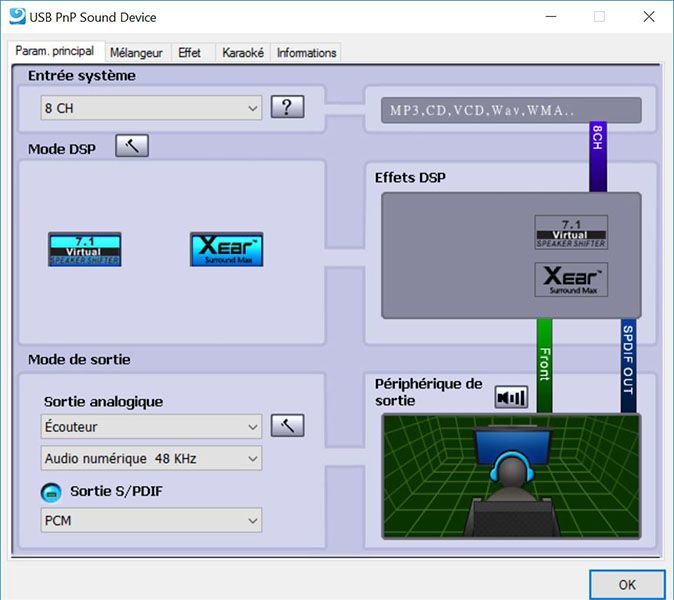The image size is (674, 600).
Task: Expand the Audio numérique 48 KHz dropdown
Action: click(152, 459)
